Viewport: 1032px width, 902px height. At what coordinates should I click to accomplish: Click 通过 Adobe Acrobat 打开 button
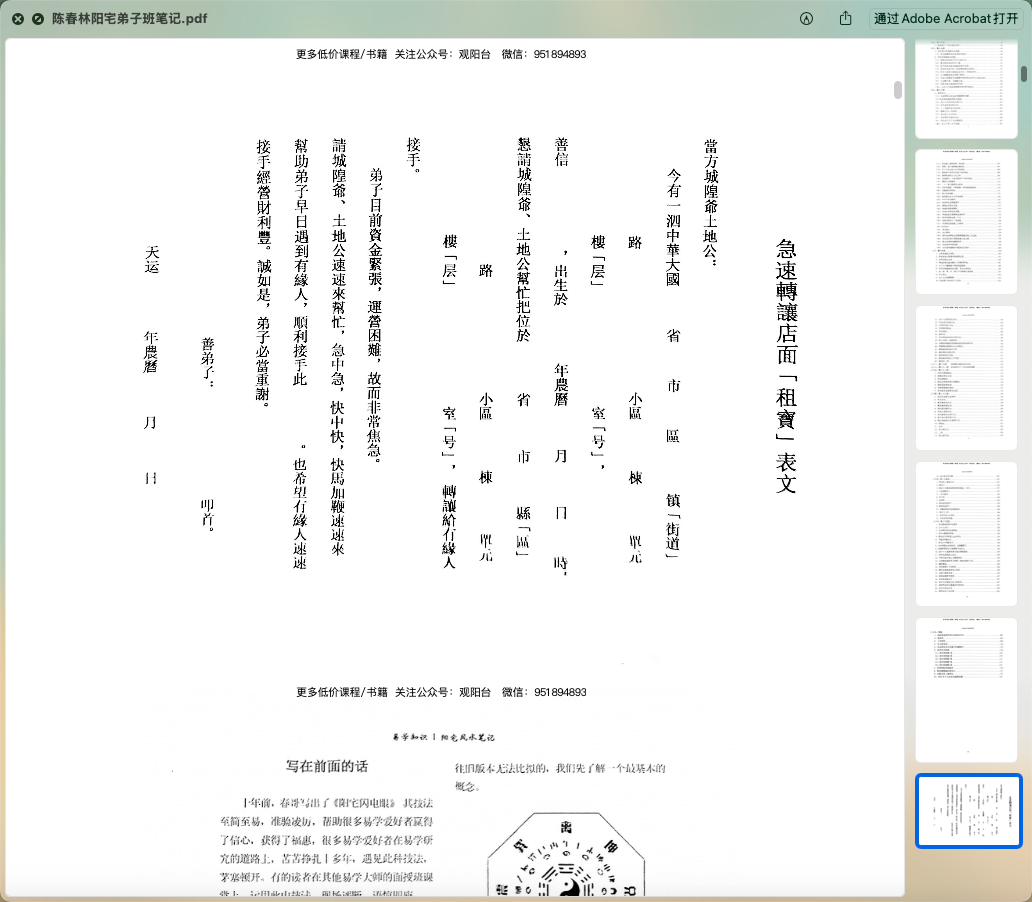[x=946, y=18]
